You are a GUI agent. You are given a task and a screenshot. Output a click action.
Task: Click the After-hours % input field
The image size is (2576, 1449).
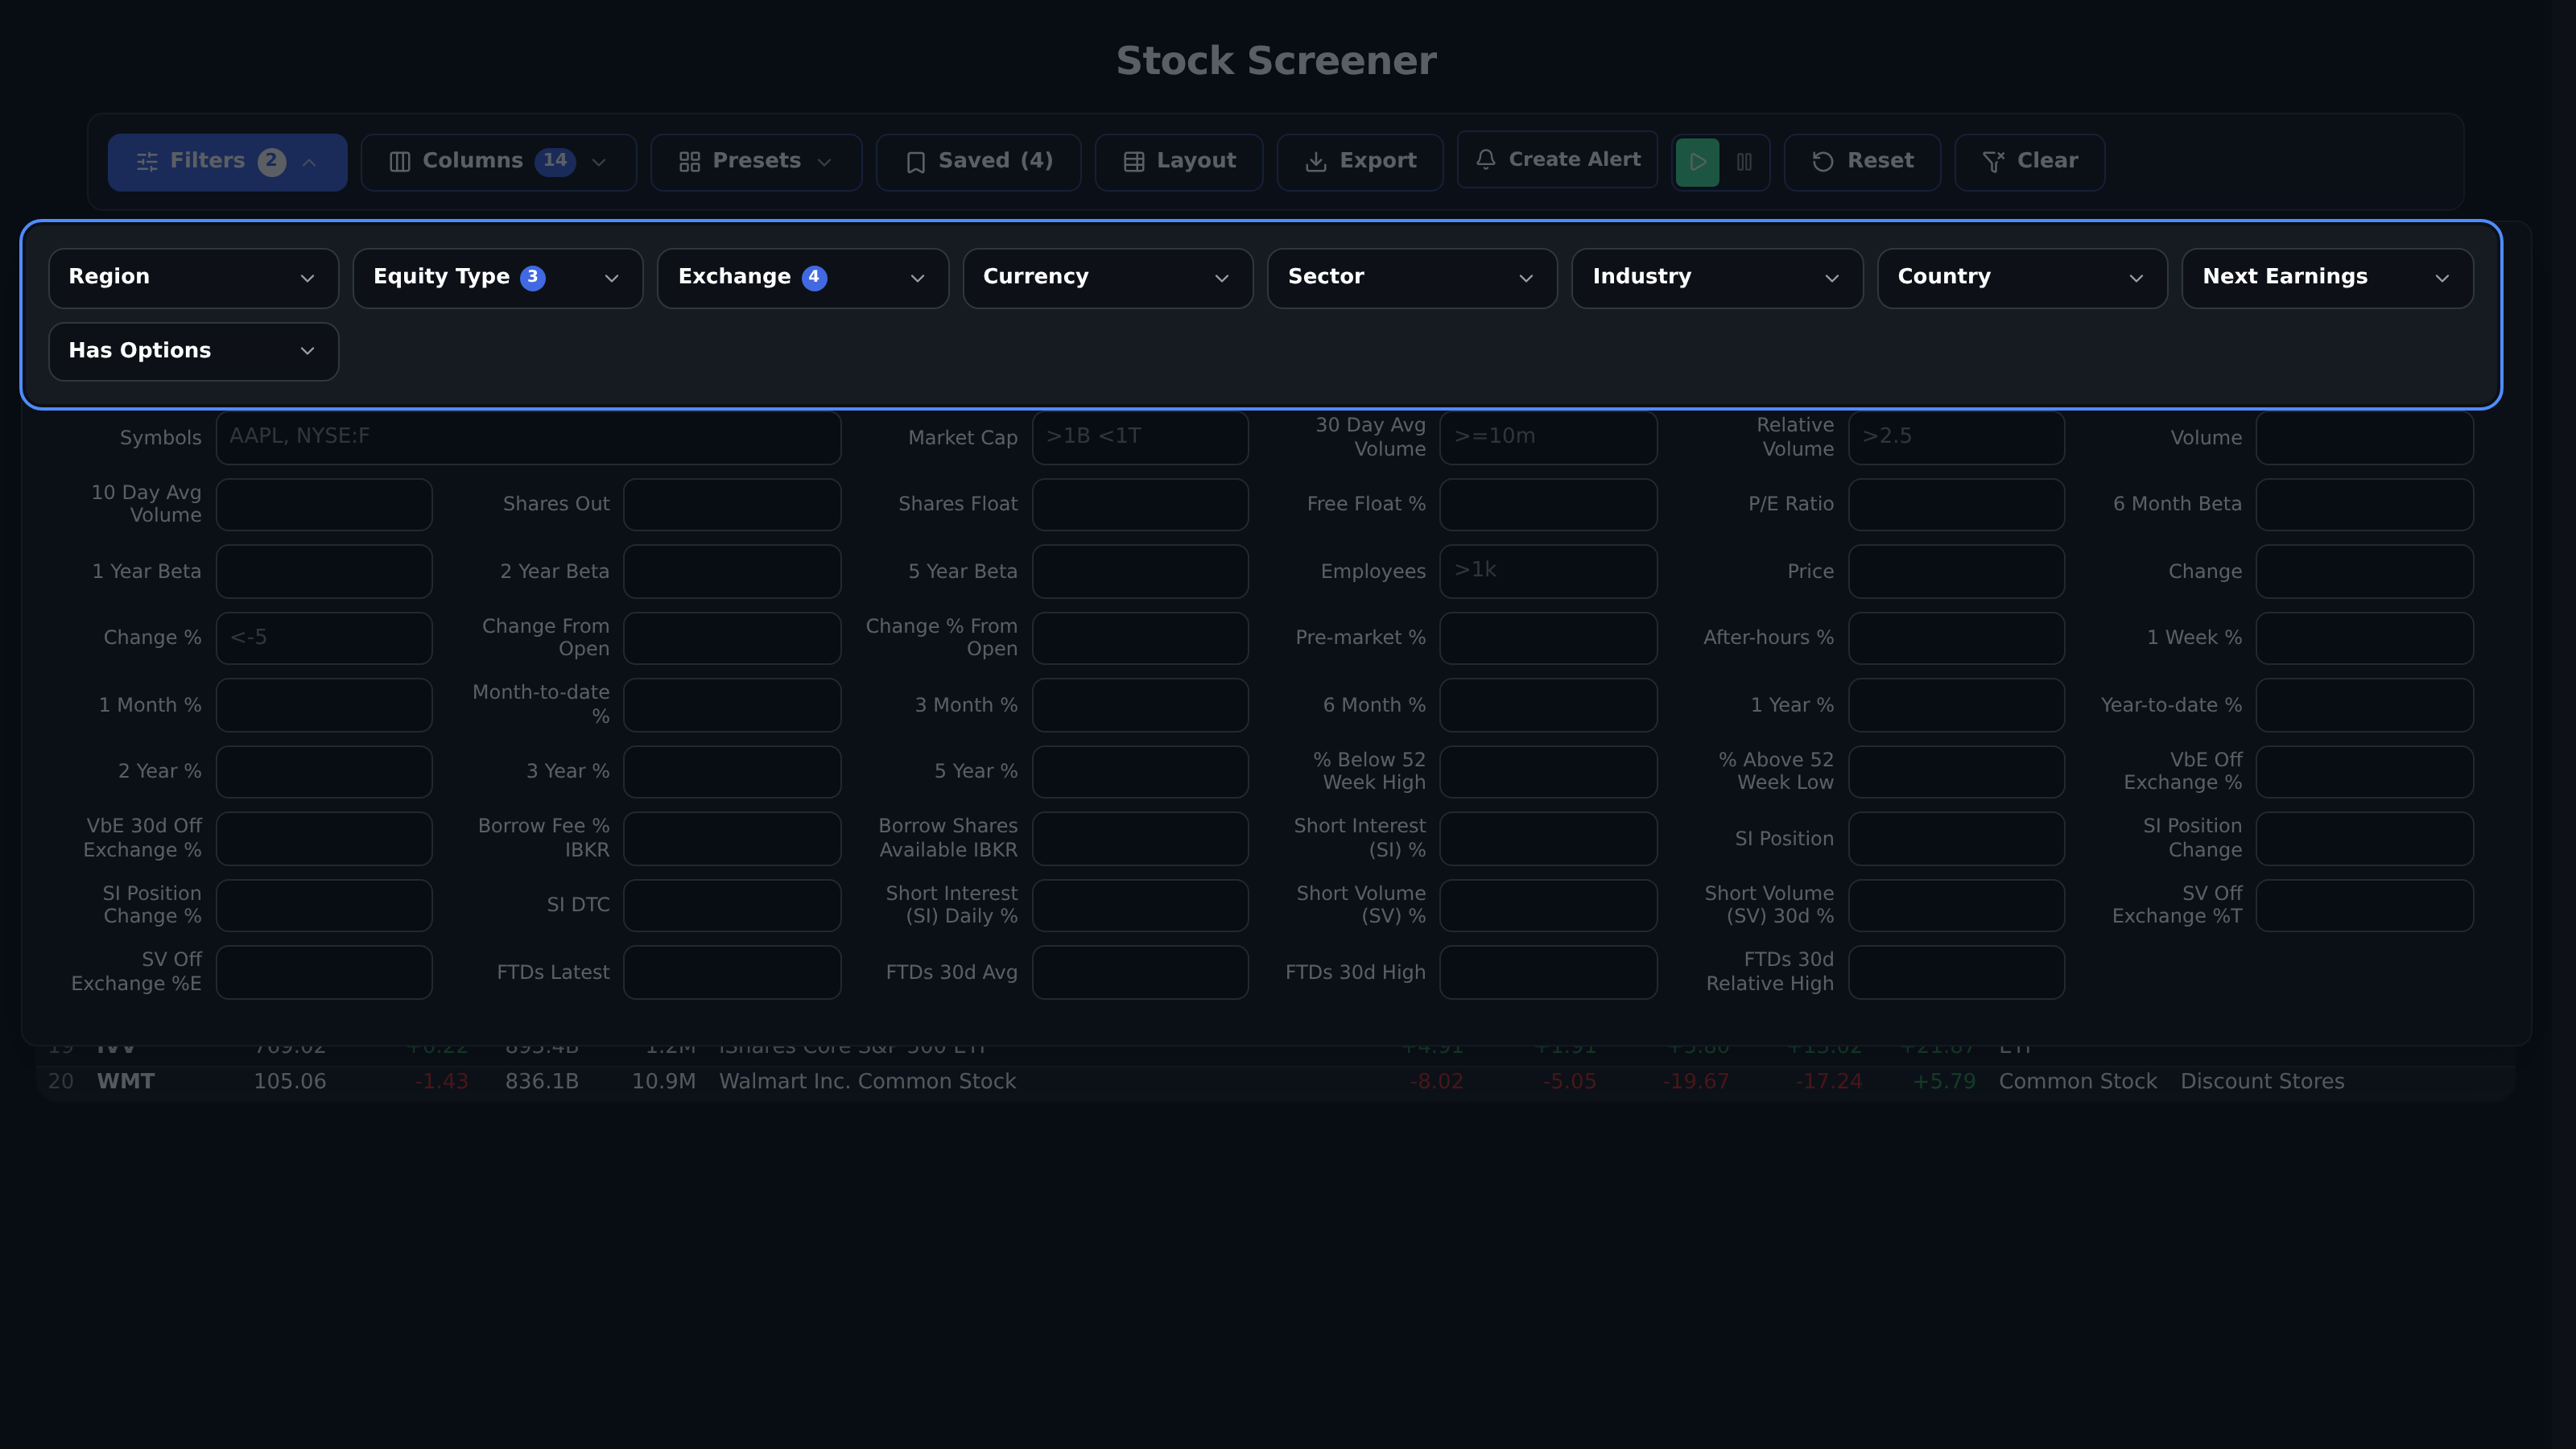tap(1956, 638)
